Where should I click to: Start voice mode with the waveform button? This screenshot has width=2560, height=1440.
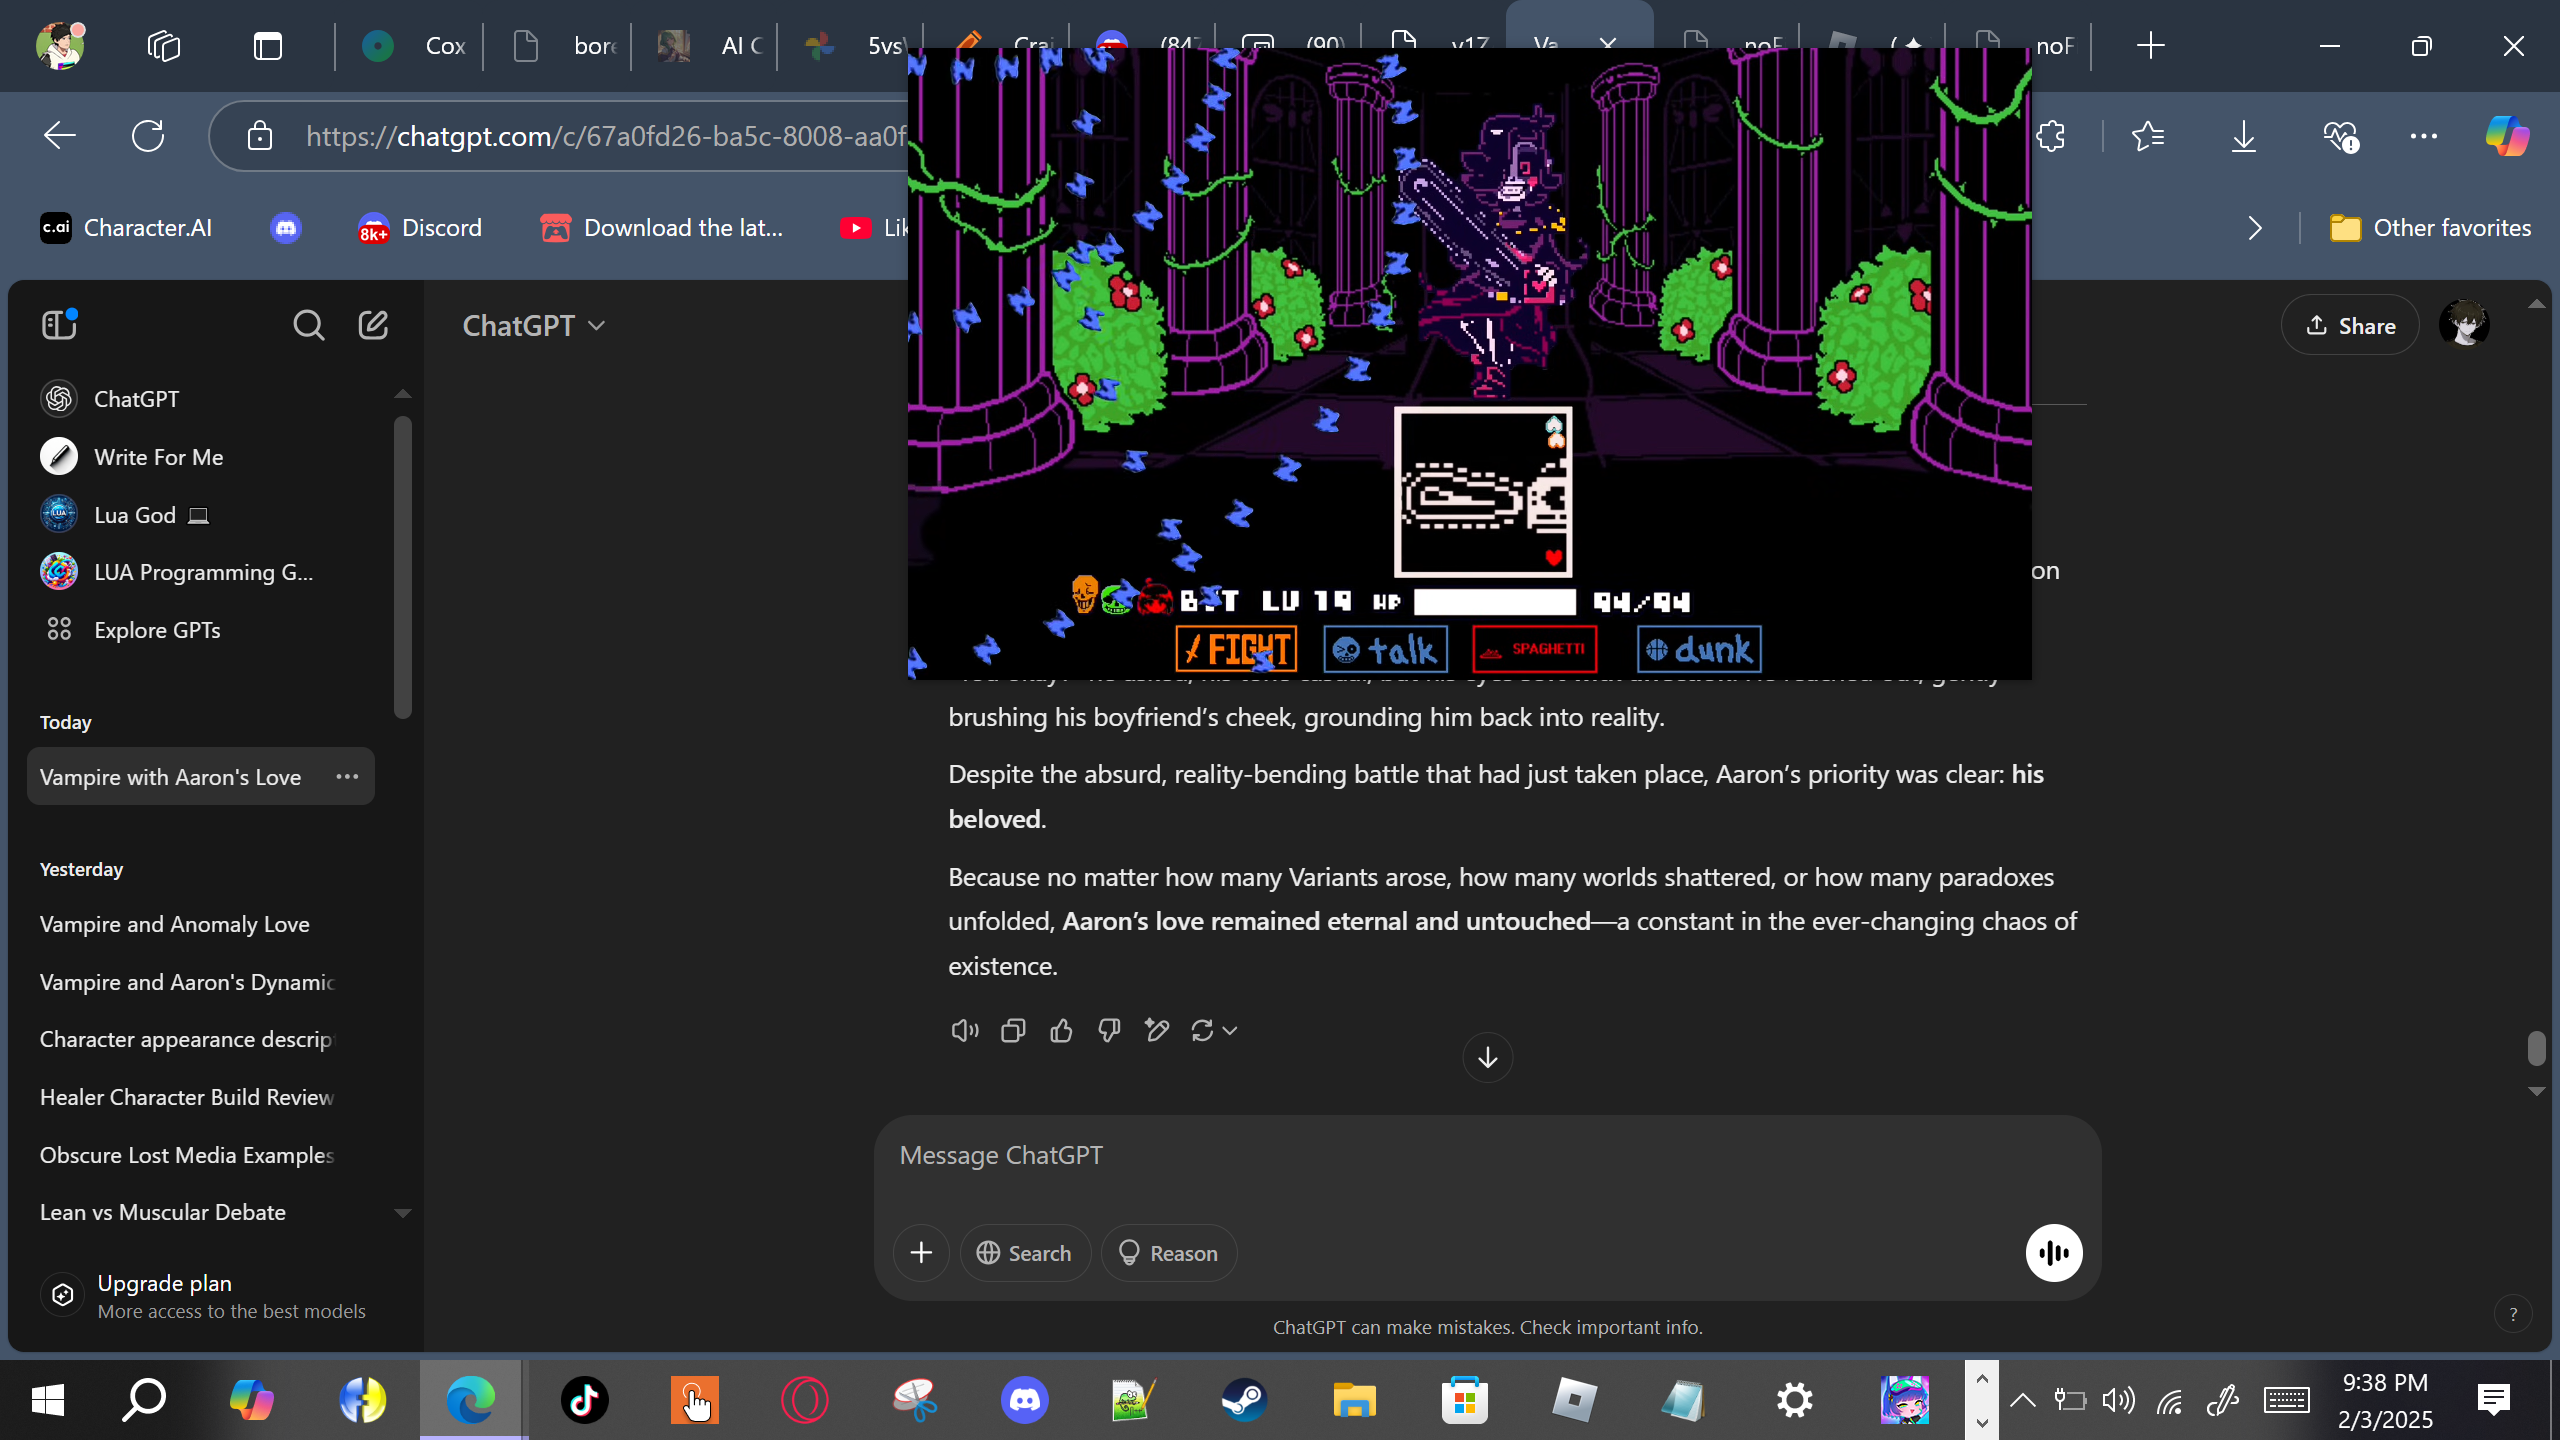[2054, 1253]
